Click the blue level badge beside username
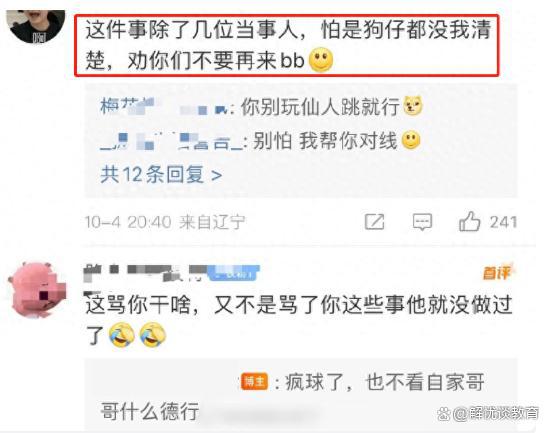The height and width of the screenshot is (433, 550). click(234, 273)
